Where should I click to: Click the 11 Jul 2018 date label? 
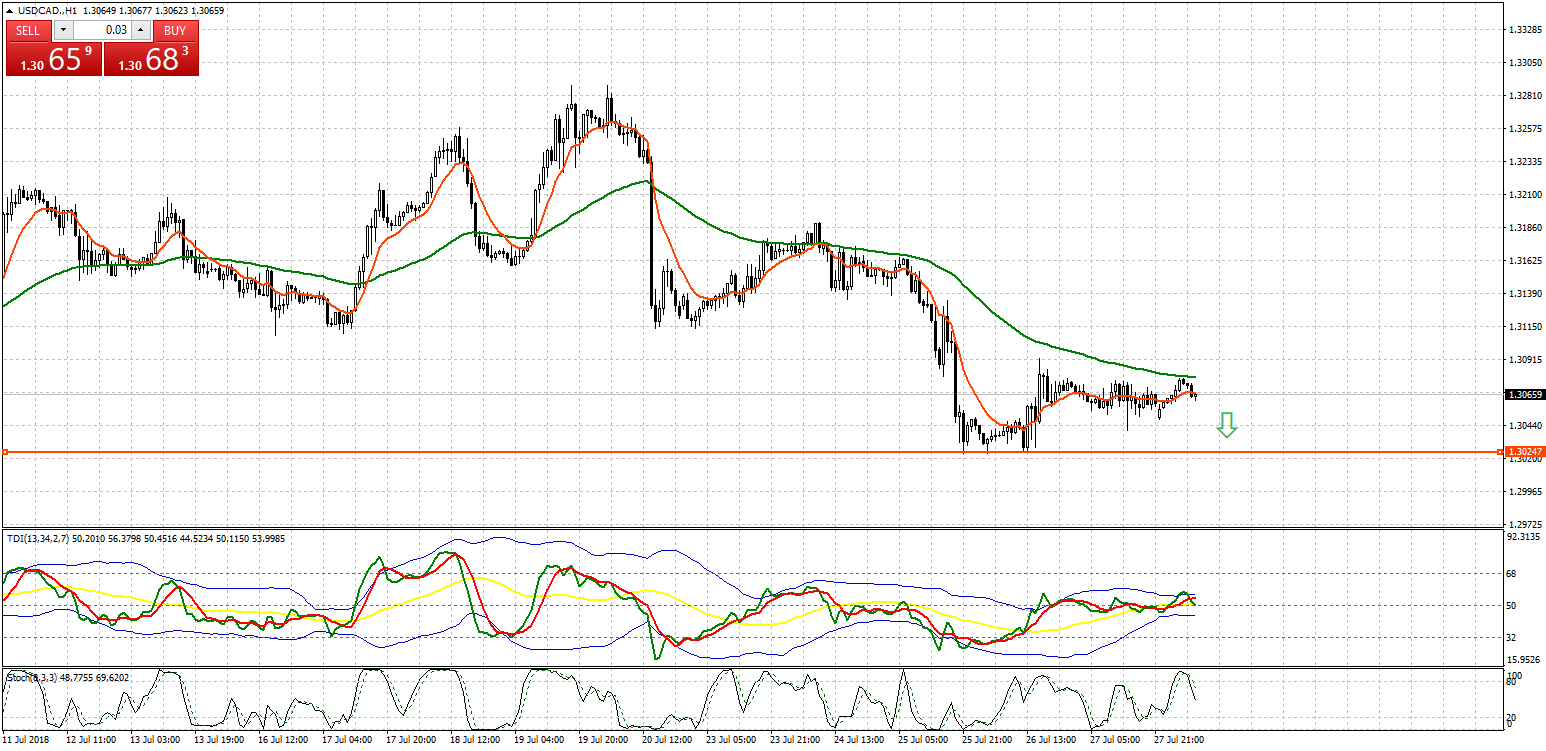click(x=26, y=740)
